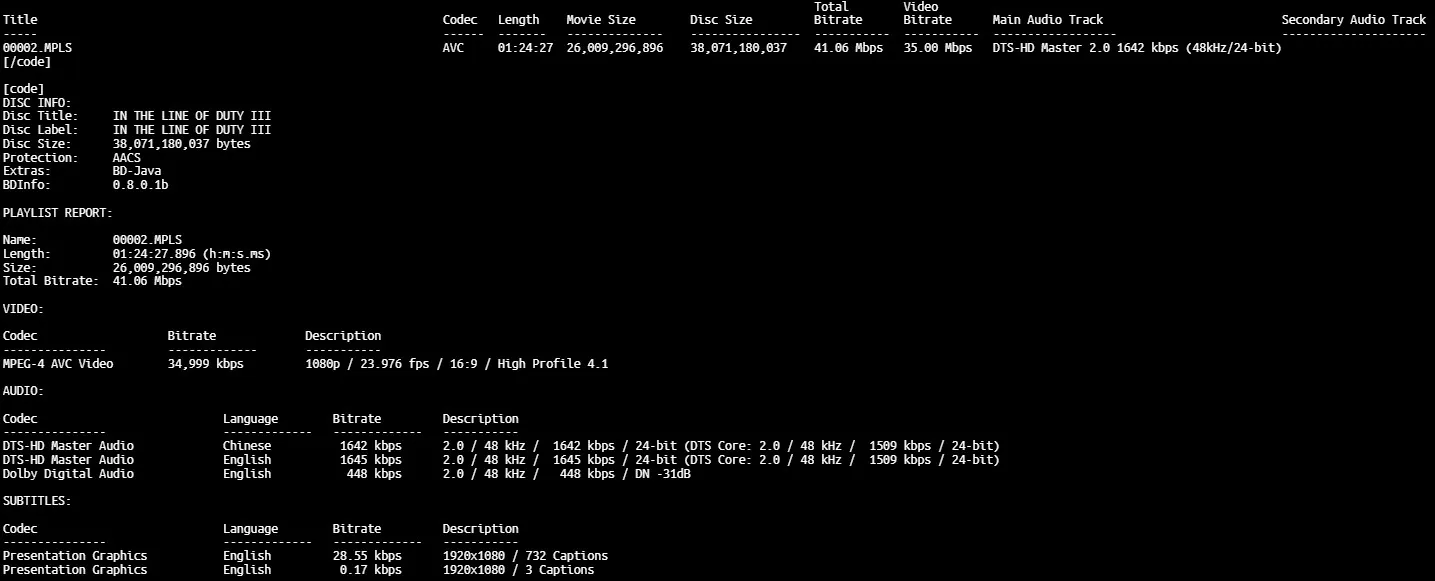Click the PLAYLIST REPORT: heading

[x=58, y=213]
